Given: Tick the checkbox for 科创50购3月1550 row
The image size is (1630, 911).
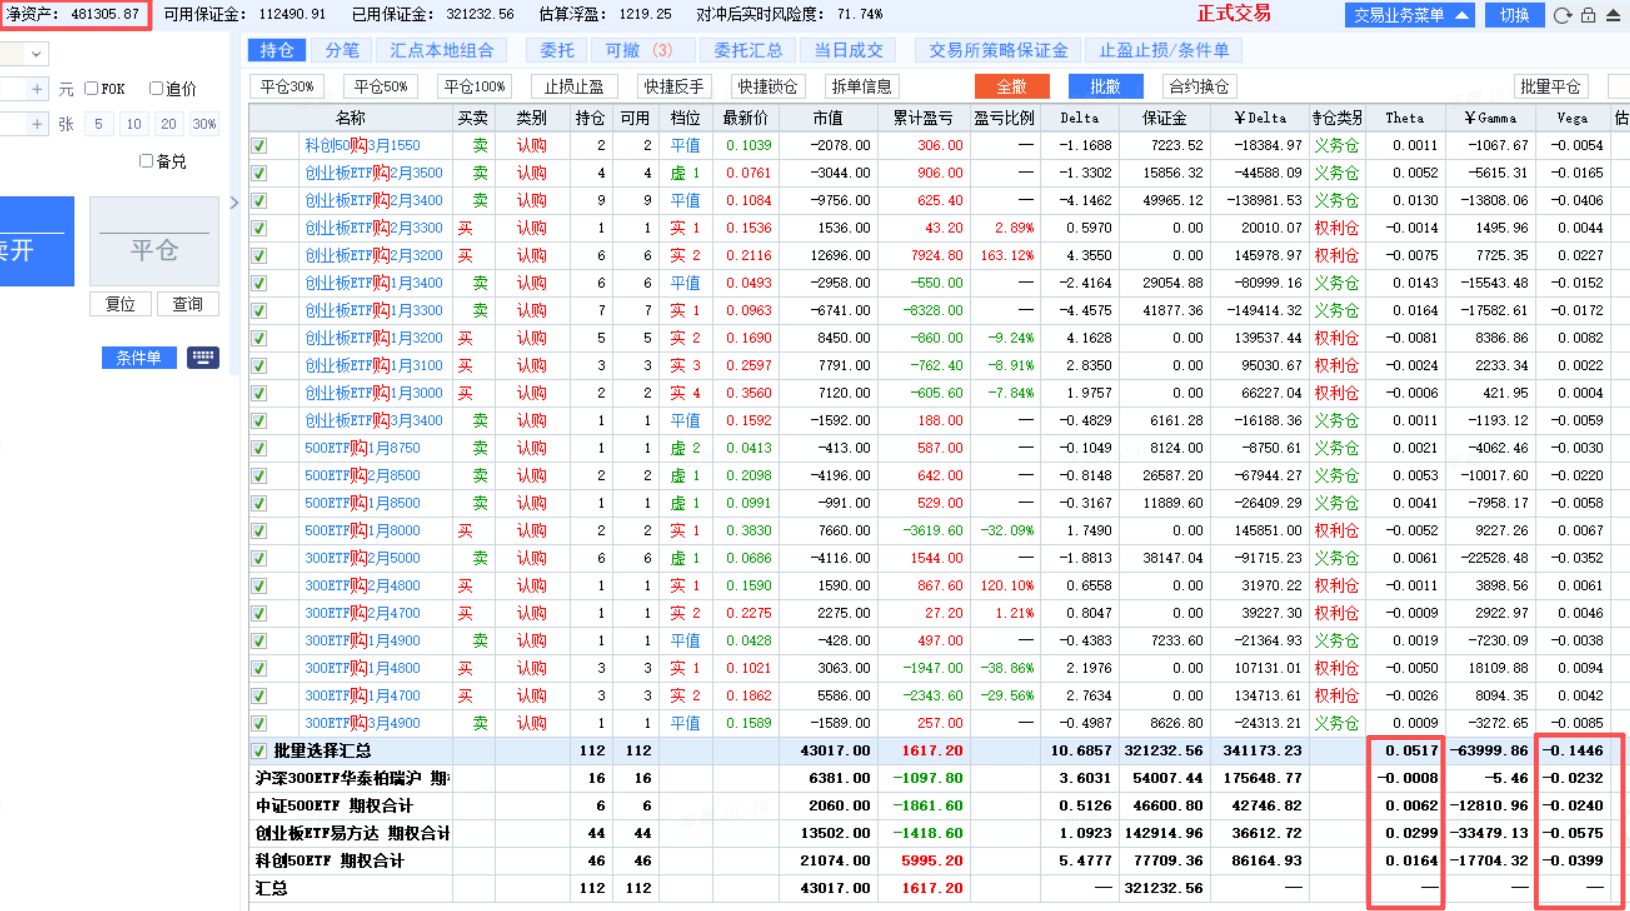Looking at the screenshot, I should point(260,146).
